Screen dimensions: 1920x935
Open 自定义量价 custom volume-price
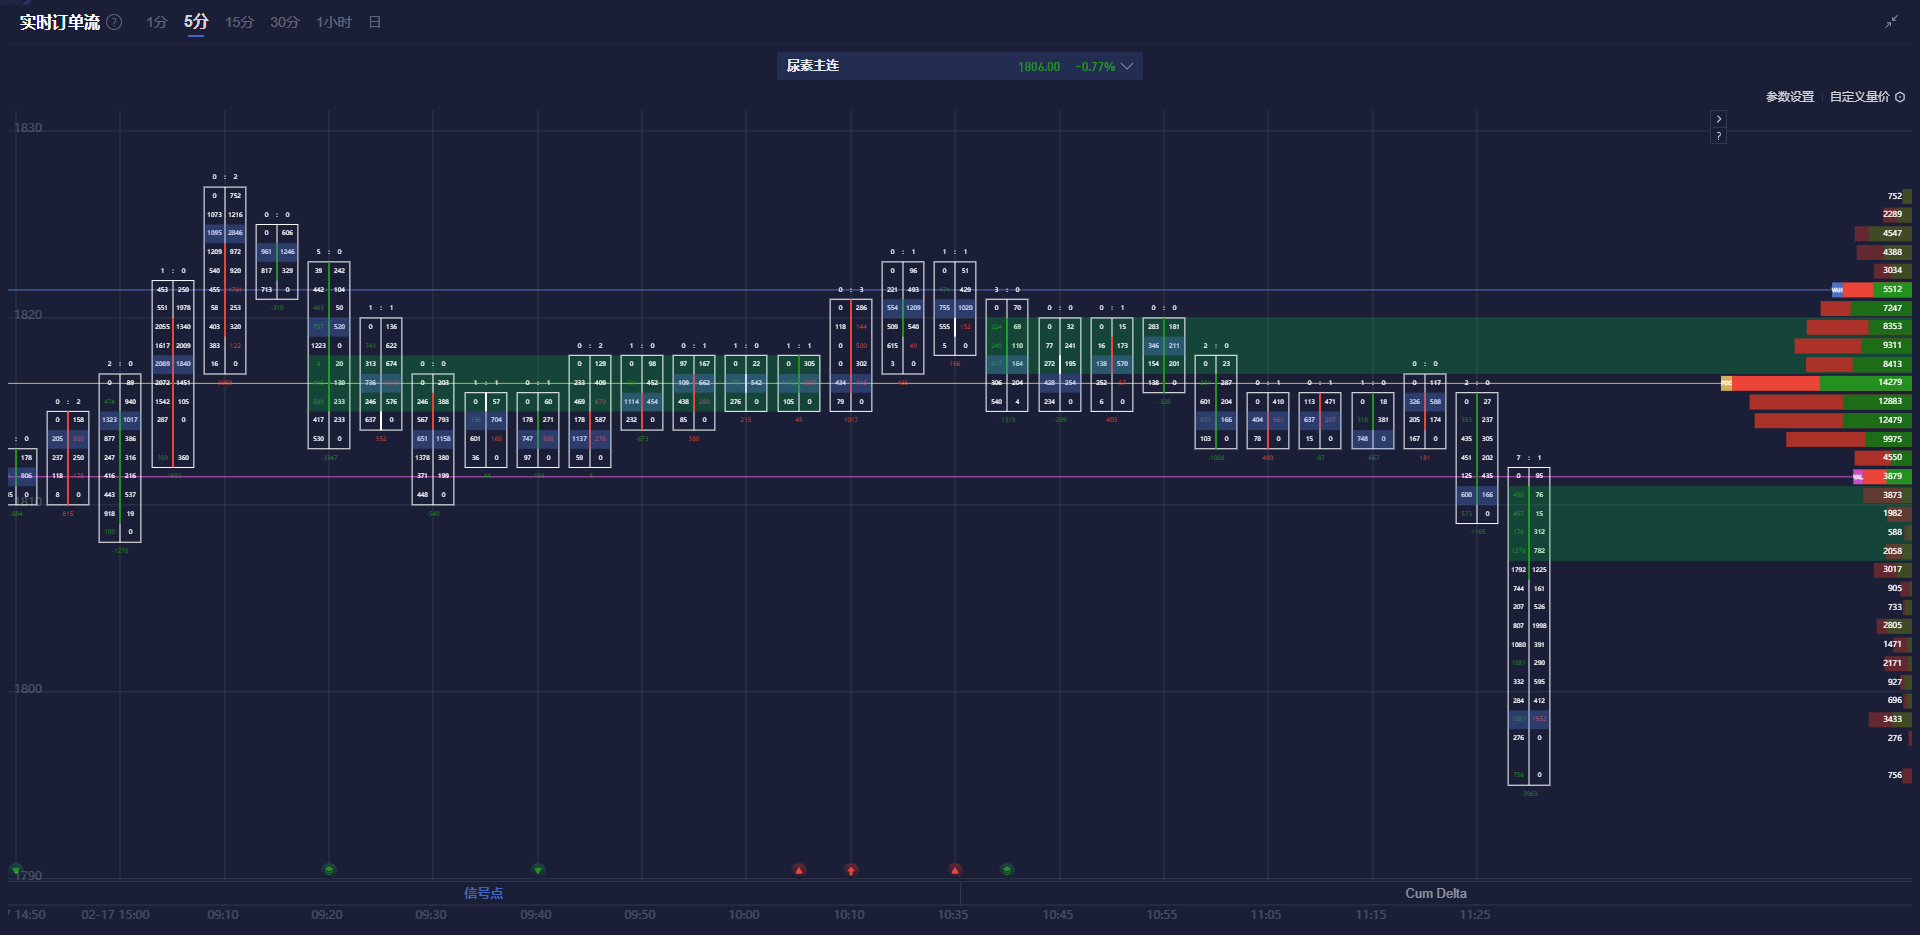[1859, 97]
